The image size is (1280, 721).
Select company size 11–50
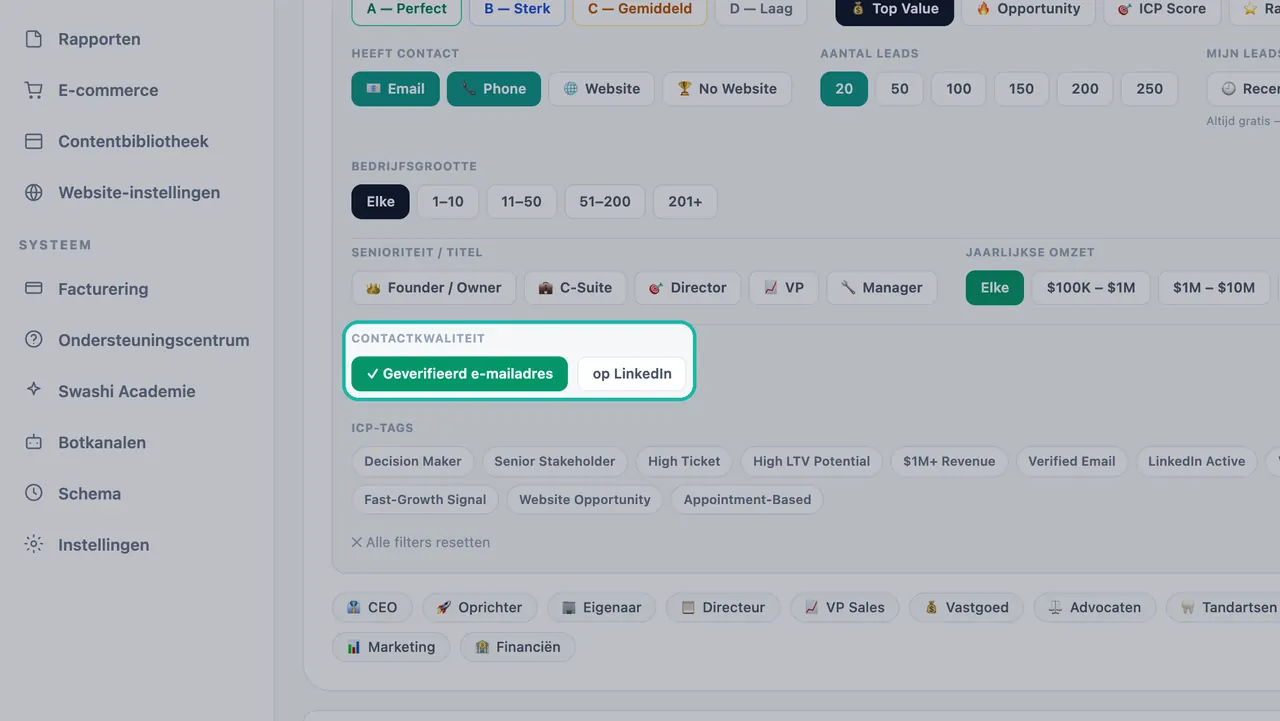click(521, 202)
